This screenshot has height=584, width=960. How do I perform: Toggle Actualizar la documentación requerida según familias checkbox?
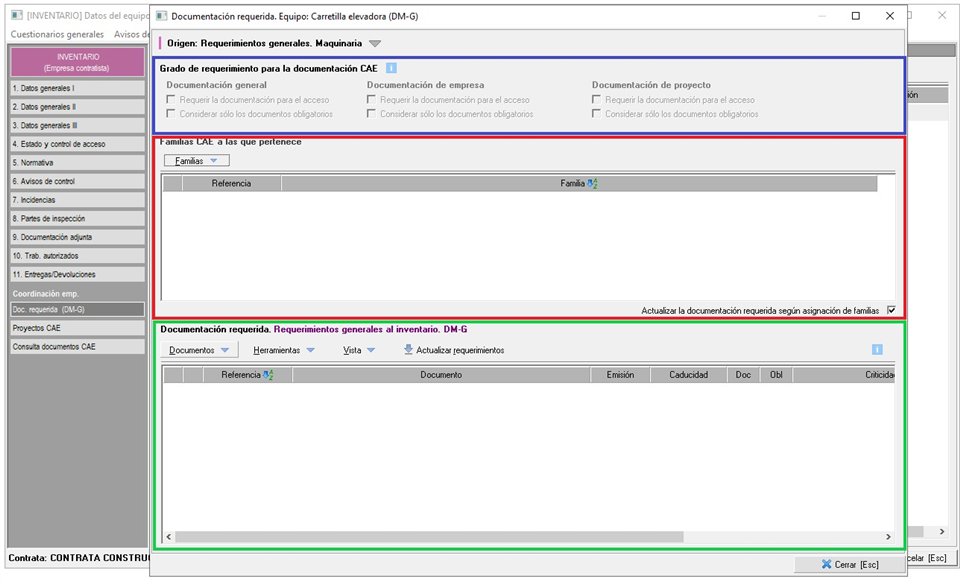coord(890,311)
